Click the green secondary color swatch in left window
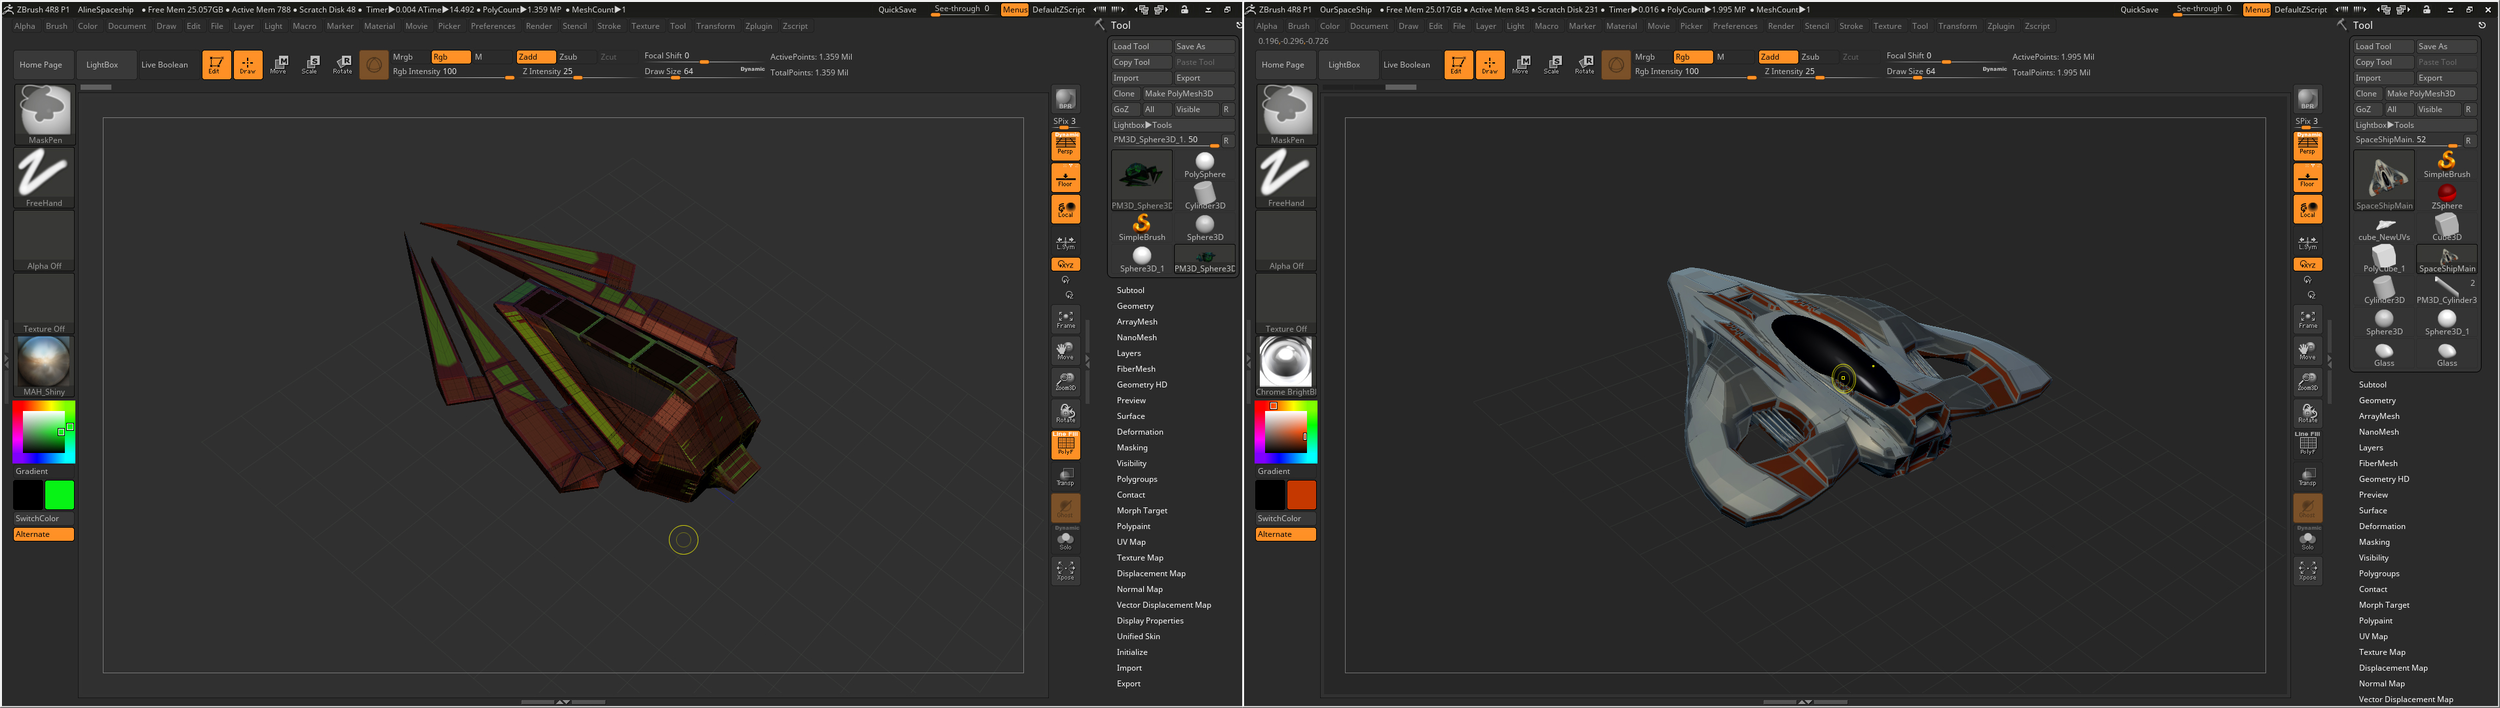The image size is (2500, 708). pyautogui.click(x=59, y=495)
